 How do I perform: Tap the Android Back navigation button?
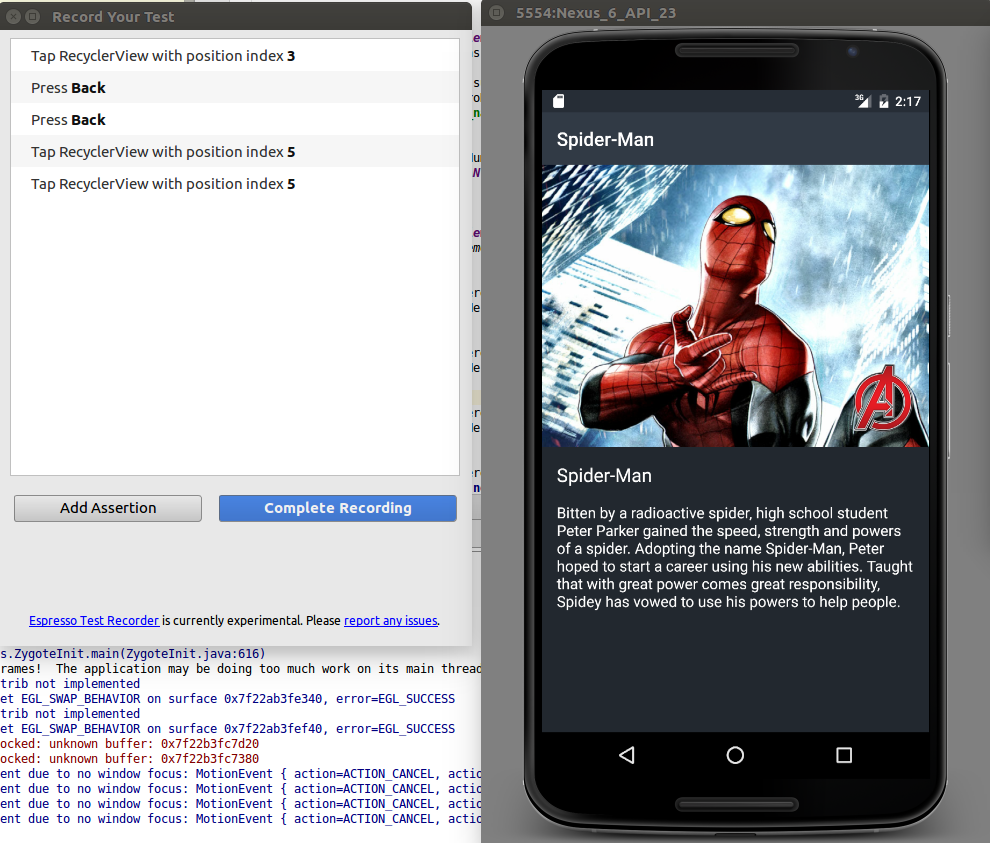626,755
